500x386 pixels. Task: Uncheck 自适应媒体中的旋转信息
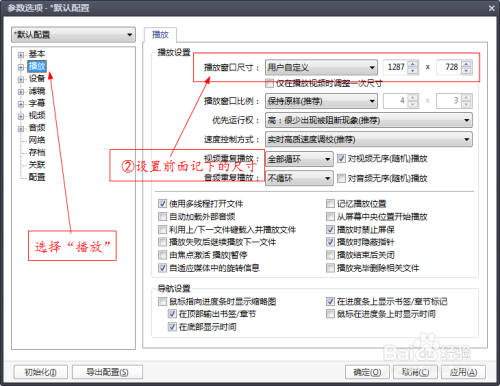[x=162, y=268]
